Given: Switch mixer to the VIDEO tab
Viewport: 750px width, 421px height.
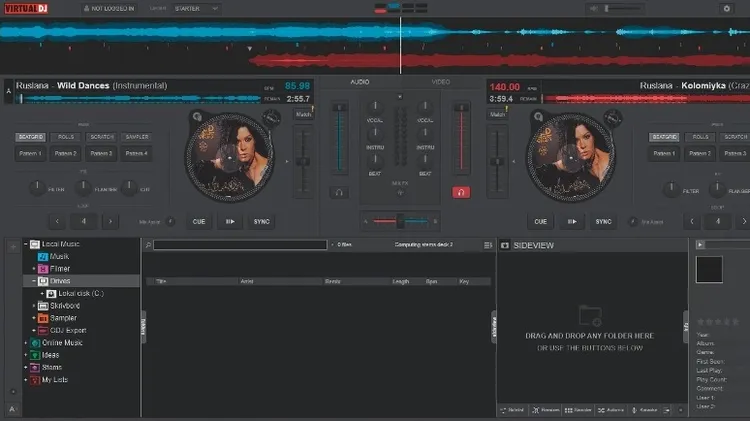Looking at the screenshot, I should 441,82.
